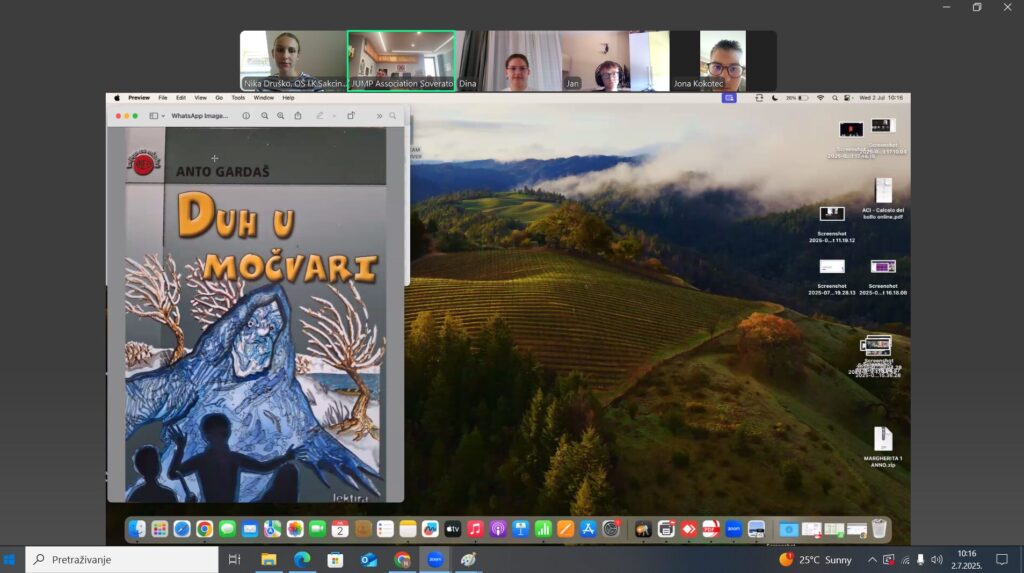1024x573 pixels.
Task: Select Jona Kokotec participant video tile
Action: 723,61
